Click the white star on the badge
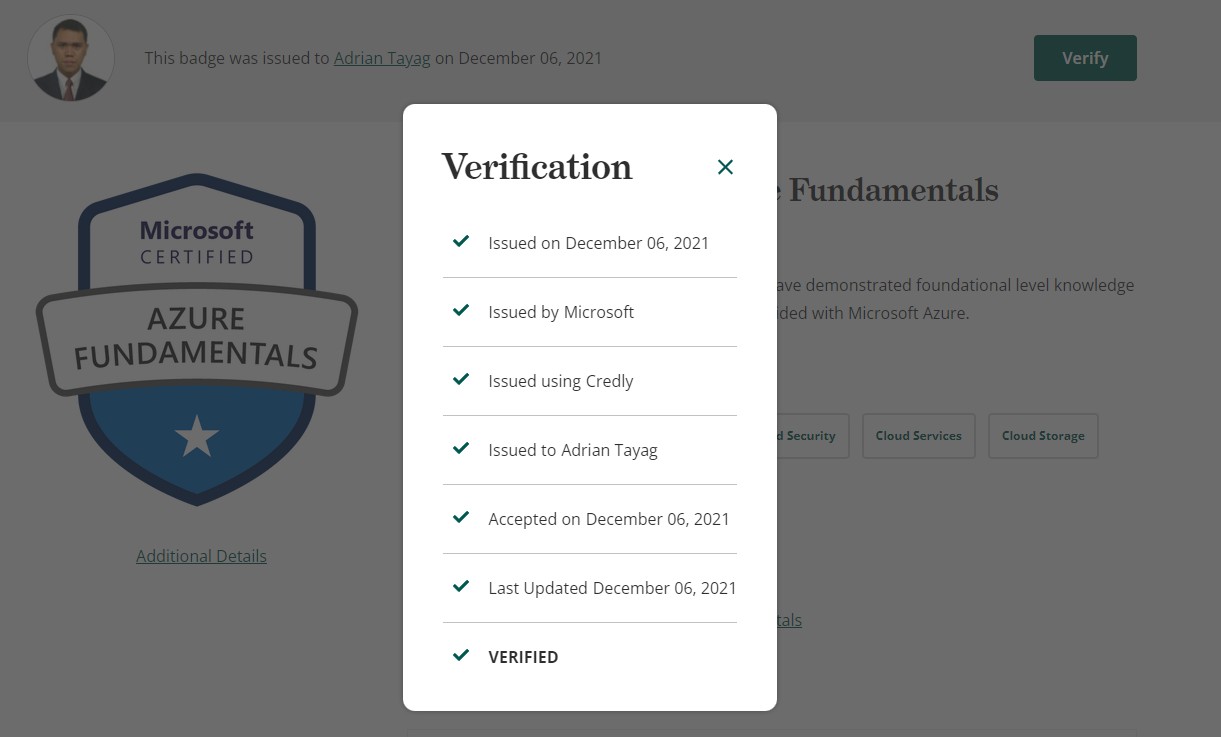This screenshot has width=1221, height=737. tap(197, 437)
